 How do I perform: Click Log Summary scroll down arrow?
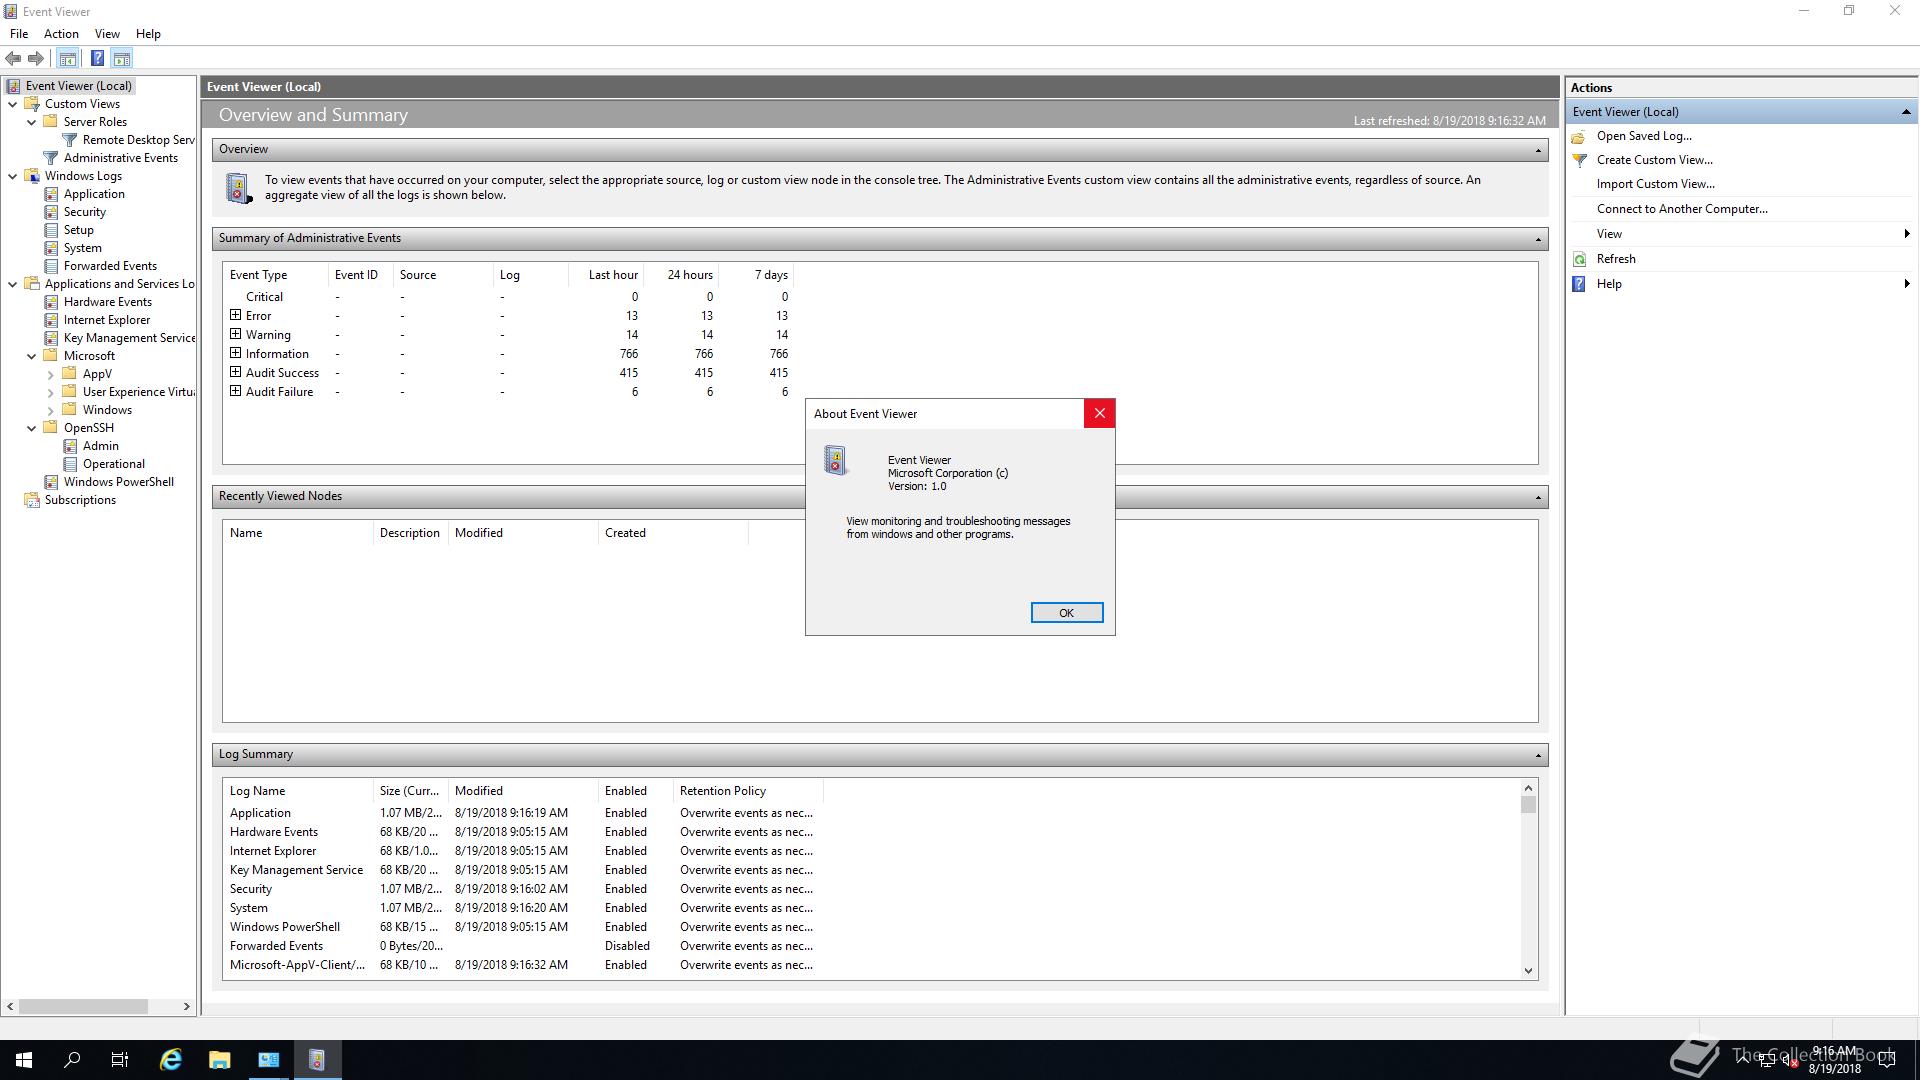[1528, 970]
